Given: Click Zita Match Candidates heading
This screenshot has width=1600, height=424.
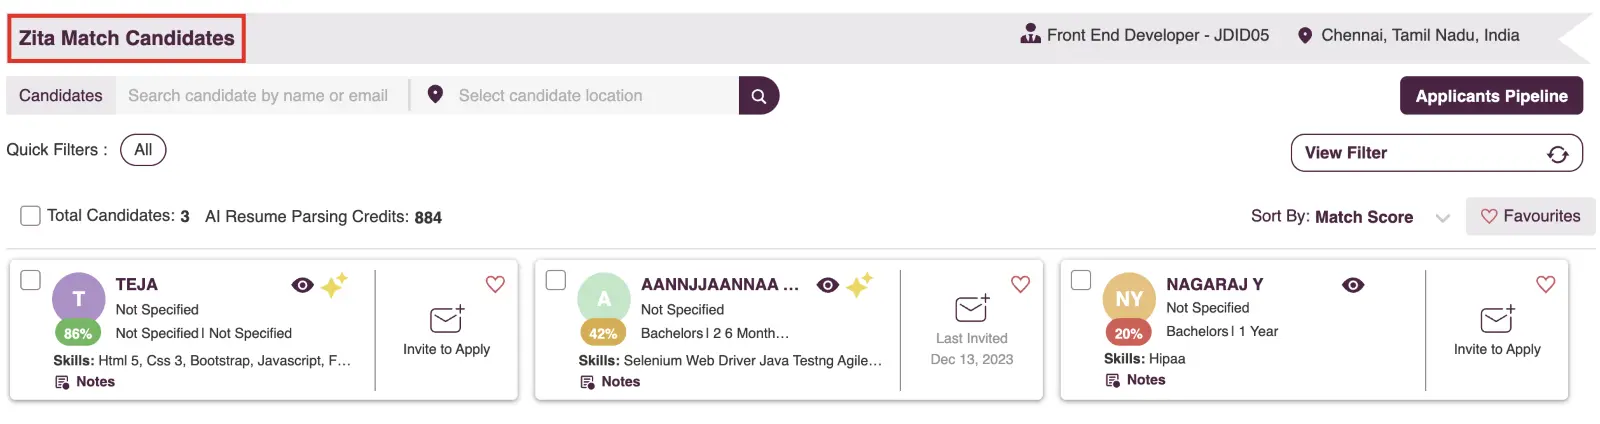Looking at the screenshot, I should pyautogui.click(x=127, y=38).
